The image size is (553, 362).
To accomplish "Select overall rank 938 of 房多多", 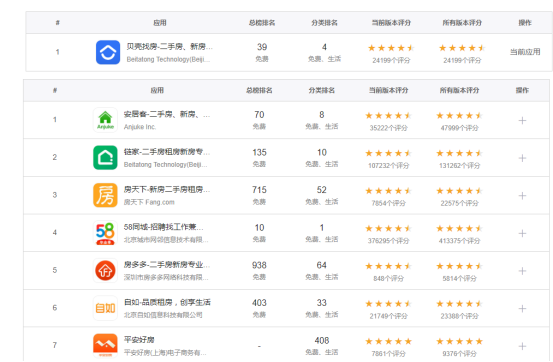I will [x=259, y=265].
